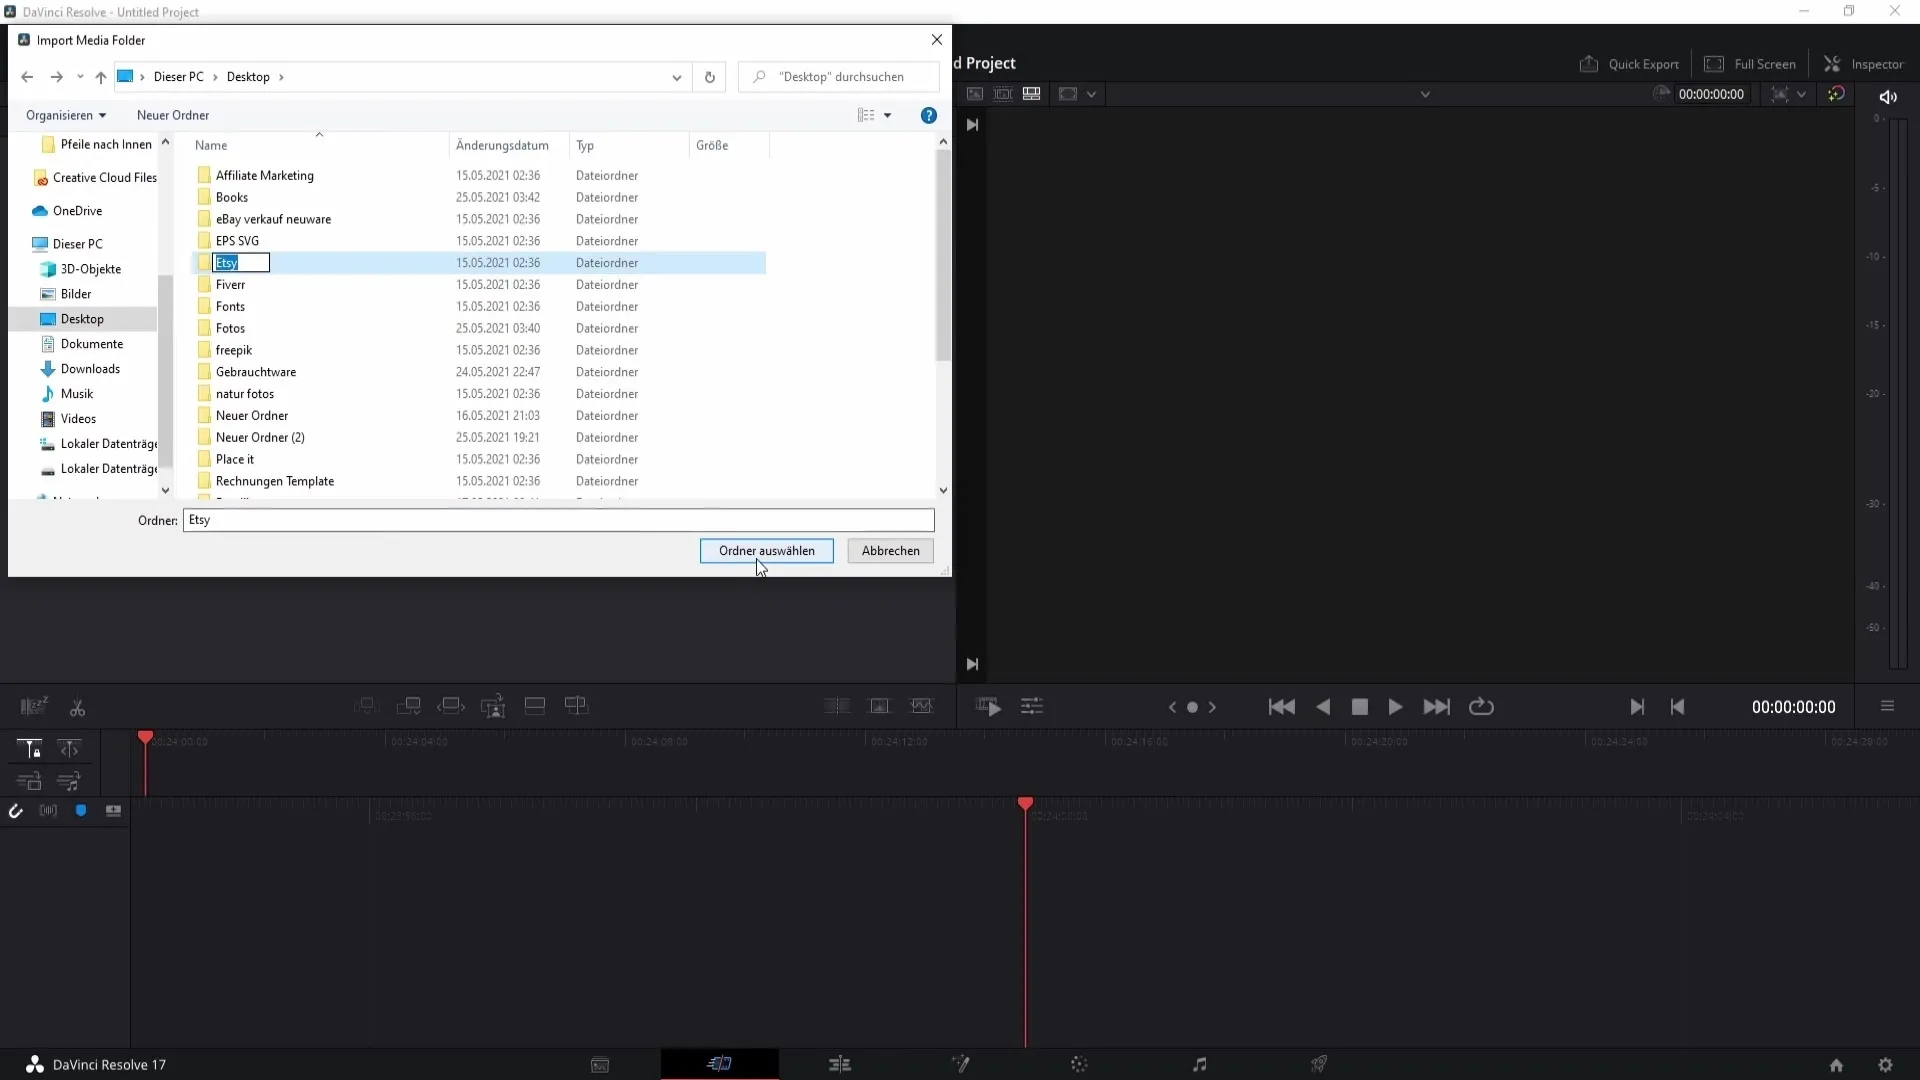Screen dimensions: 1920x1080
Task: Click Neuer Ordner in dialog toolbar
Action: coord(173,115)
